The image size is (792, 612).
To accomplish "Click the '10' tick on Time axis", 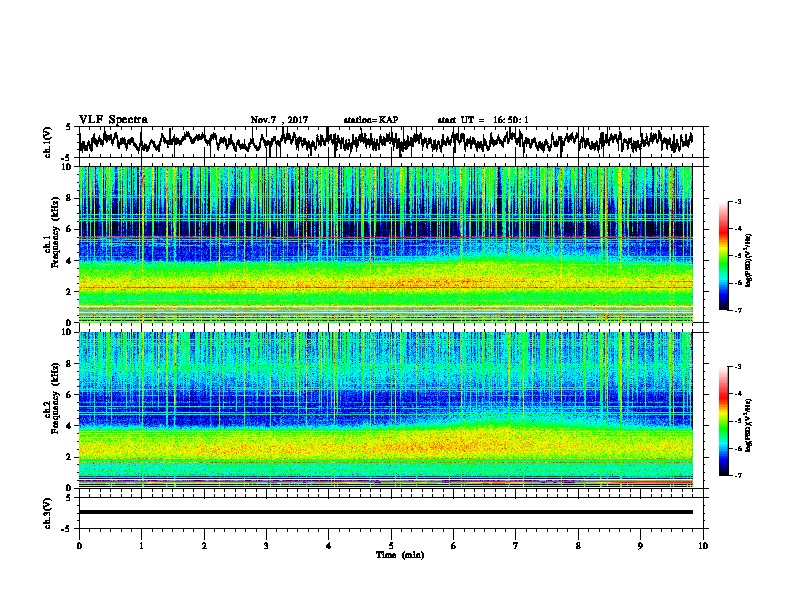I will [x=703, y=546].
